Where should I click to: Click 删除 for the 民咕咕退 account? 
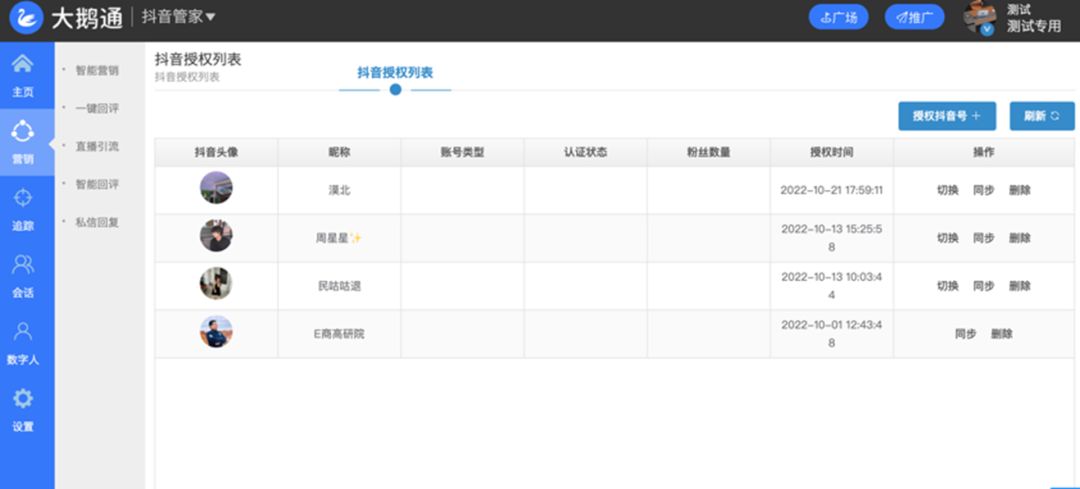pyautogui.click(x=1020, y=286)
